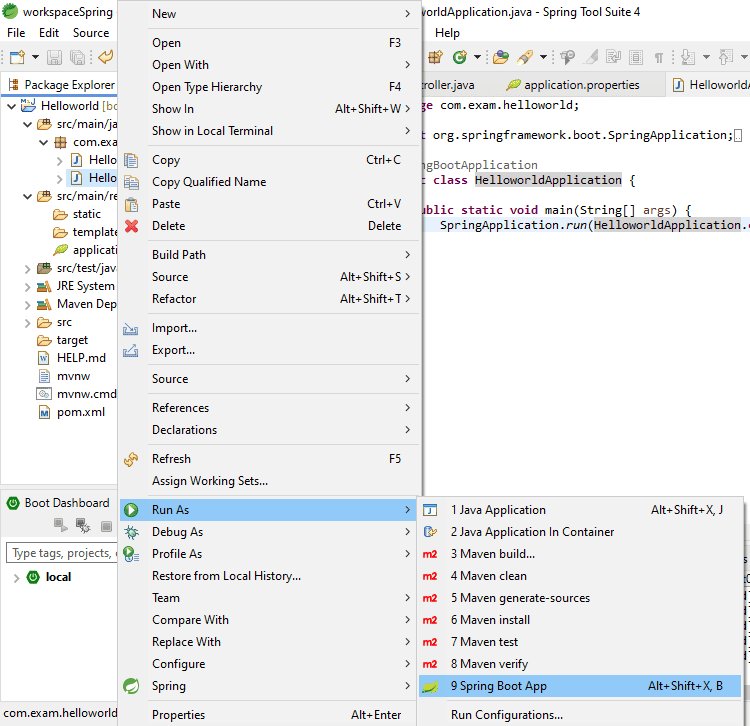Run as 1 Java Application

coord(580,510)
